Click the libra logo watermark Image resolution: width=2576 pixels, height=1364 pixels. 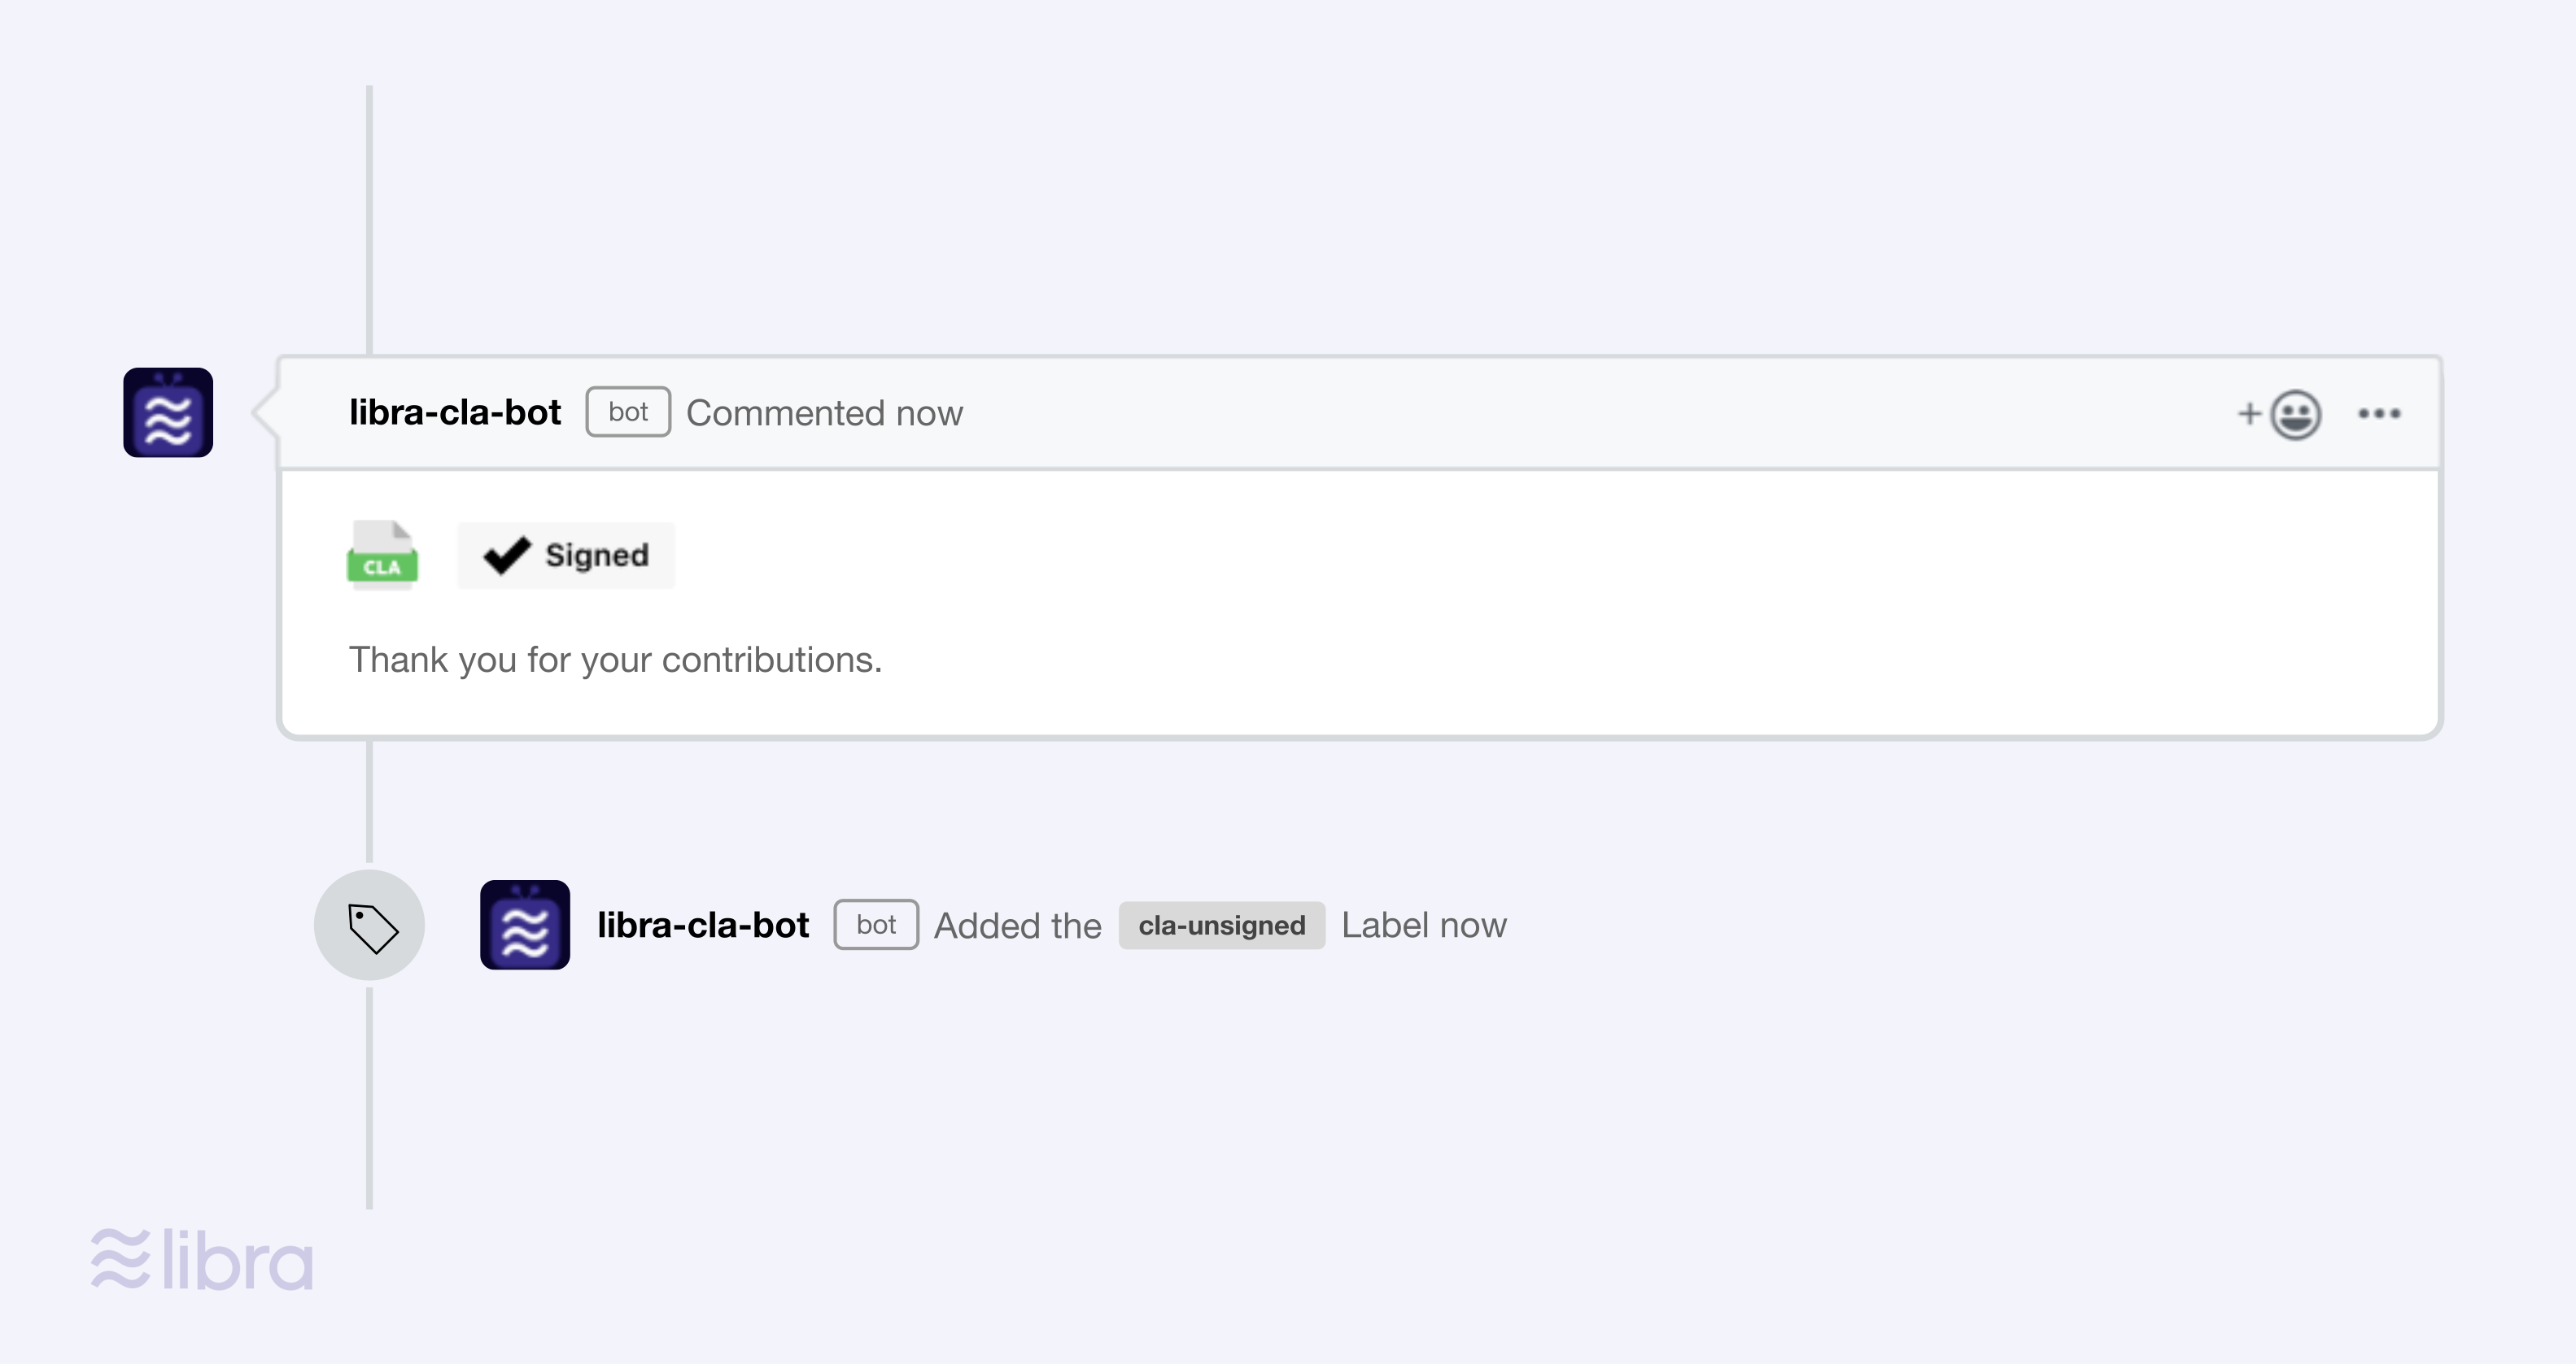click(x=202, y=1259)
